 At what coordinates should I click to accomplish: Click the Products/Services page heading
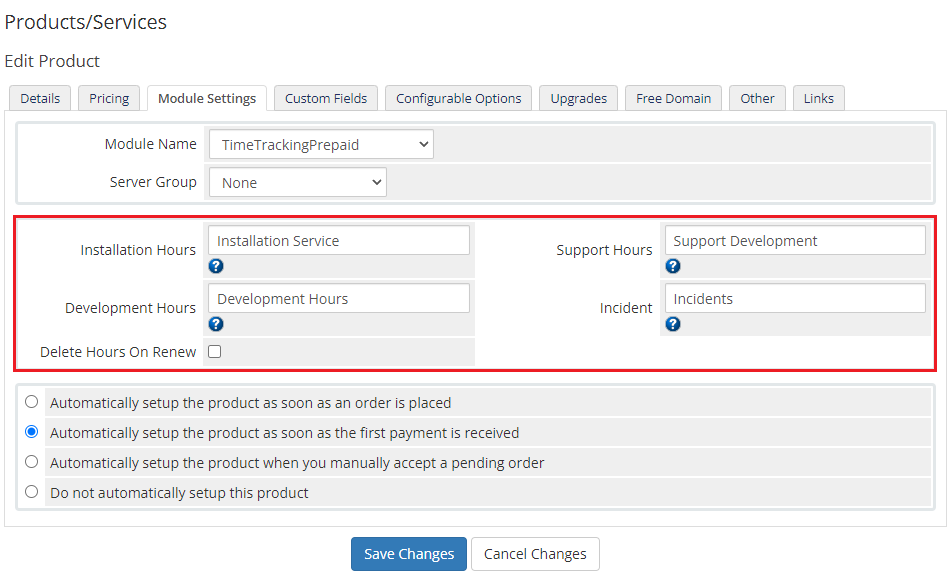click(85, 22)
